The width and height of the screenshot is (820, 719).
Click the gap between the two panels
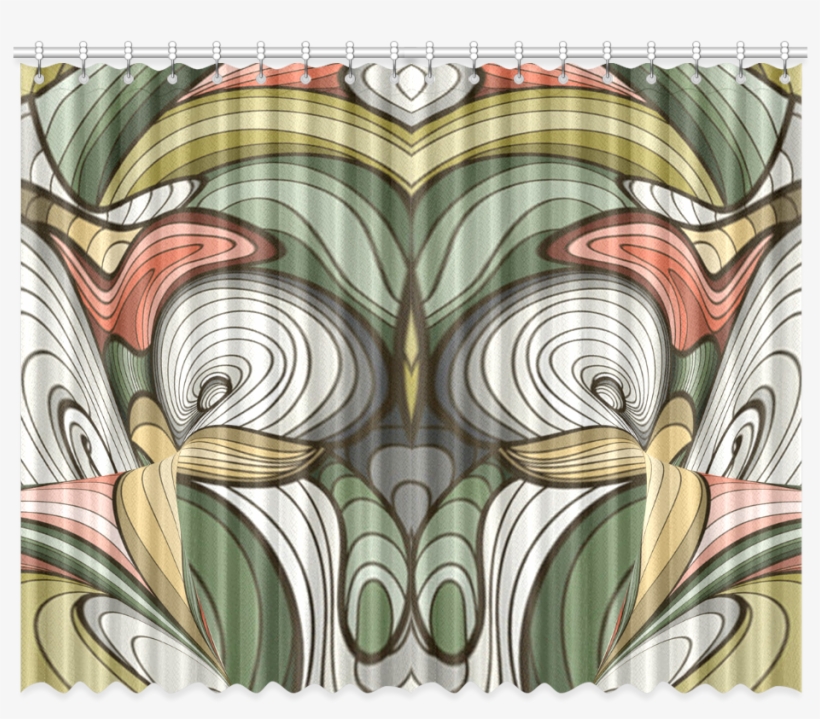[x=410, y=400]
